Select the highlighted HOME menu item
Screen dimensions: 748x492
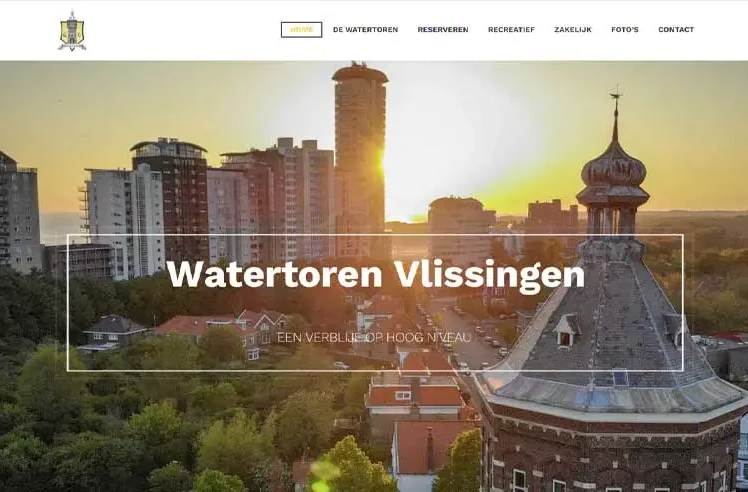coord(301,30)
